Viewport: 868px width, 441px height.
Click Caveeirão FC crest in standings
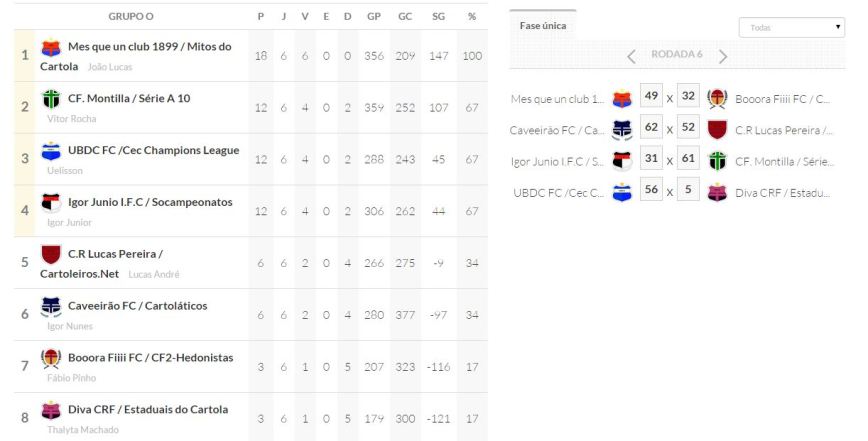coord(51,306)
